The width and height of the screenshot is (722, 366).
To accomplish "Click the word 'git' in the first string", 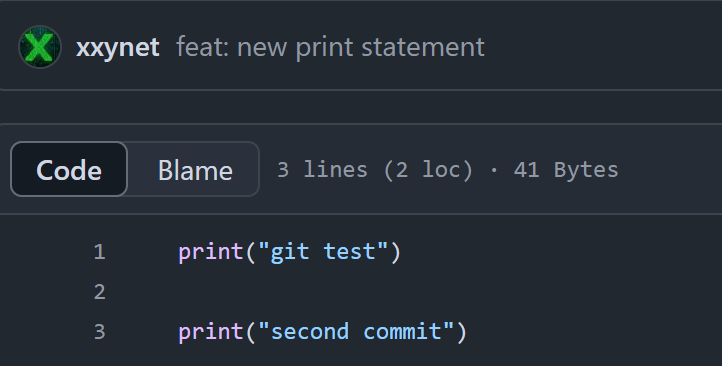I will click(289, 252).
